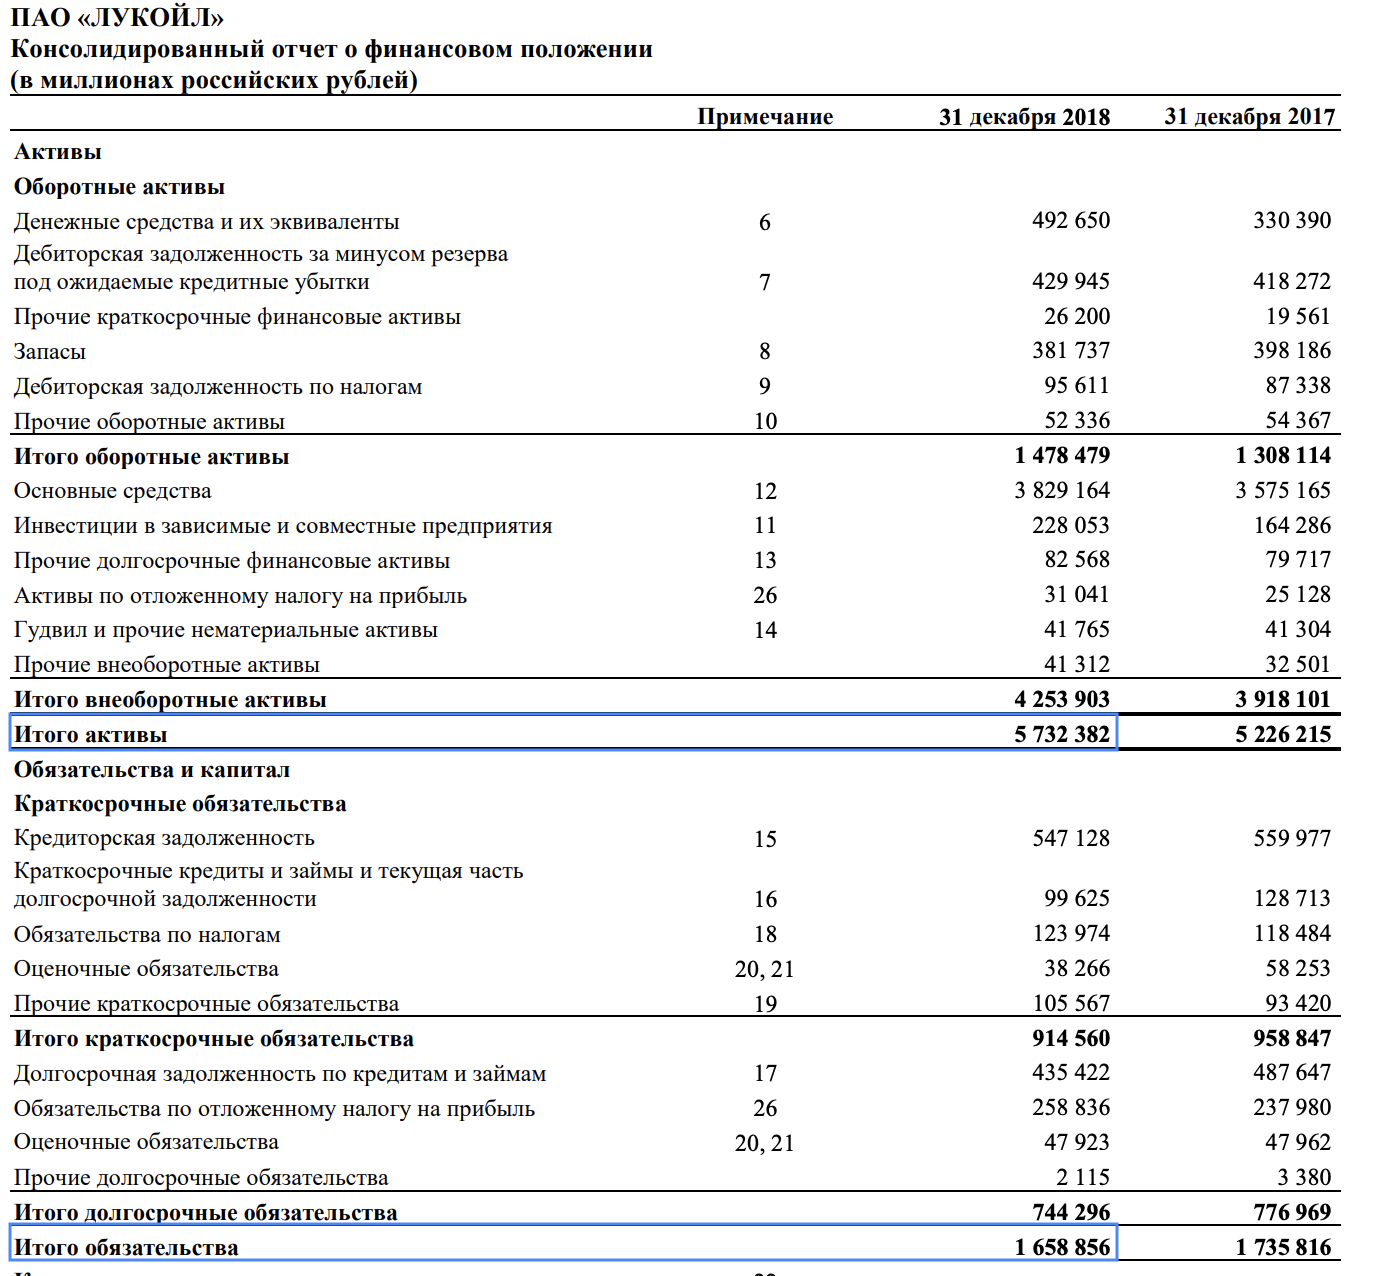The image size is (1380, 1276).
Task: Select the row label 'Денежные средства и их эквиваленты'
Action: point(206,222)
